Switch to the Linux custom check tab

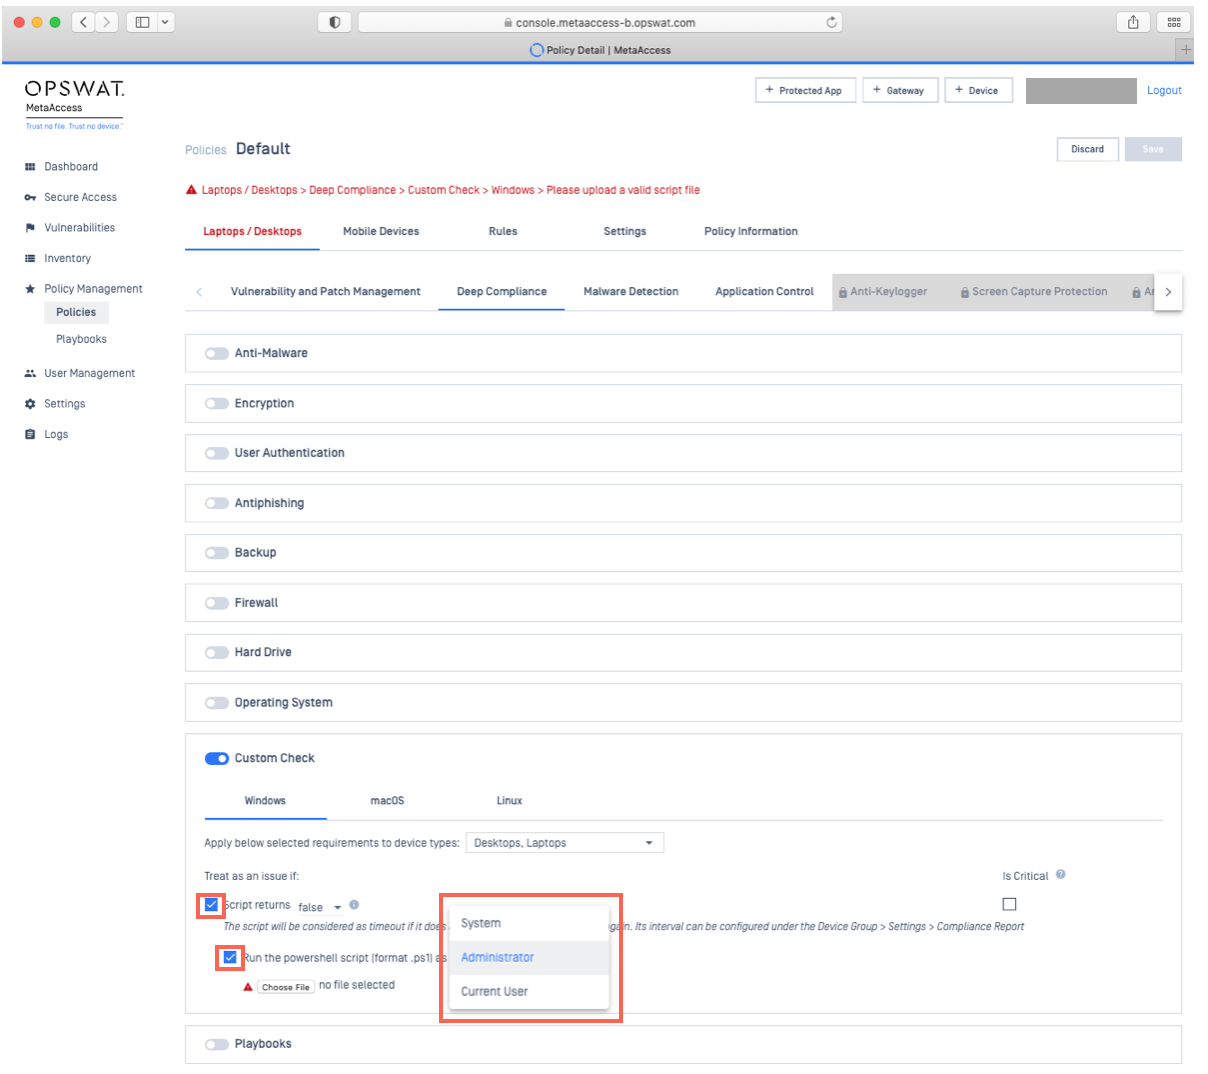tap(509, 801)
